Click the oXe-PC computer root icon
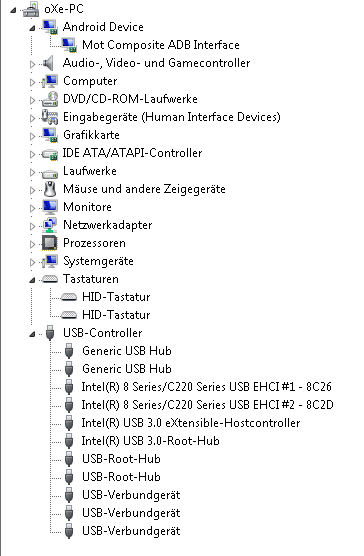364x556 pixels. (x=31, y=9)
